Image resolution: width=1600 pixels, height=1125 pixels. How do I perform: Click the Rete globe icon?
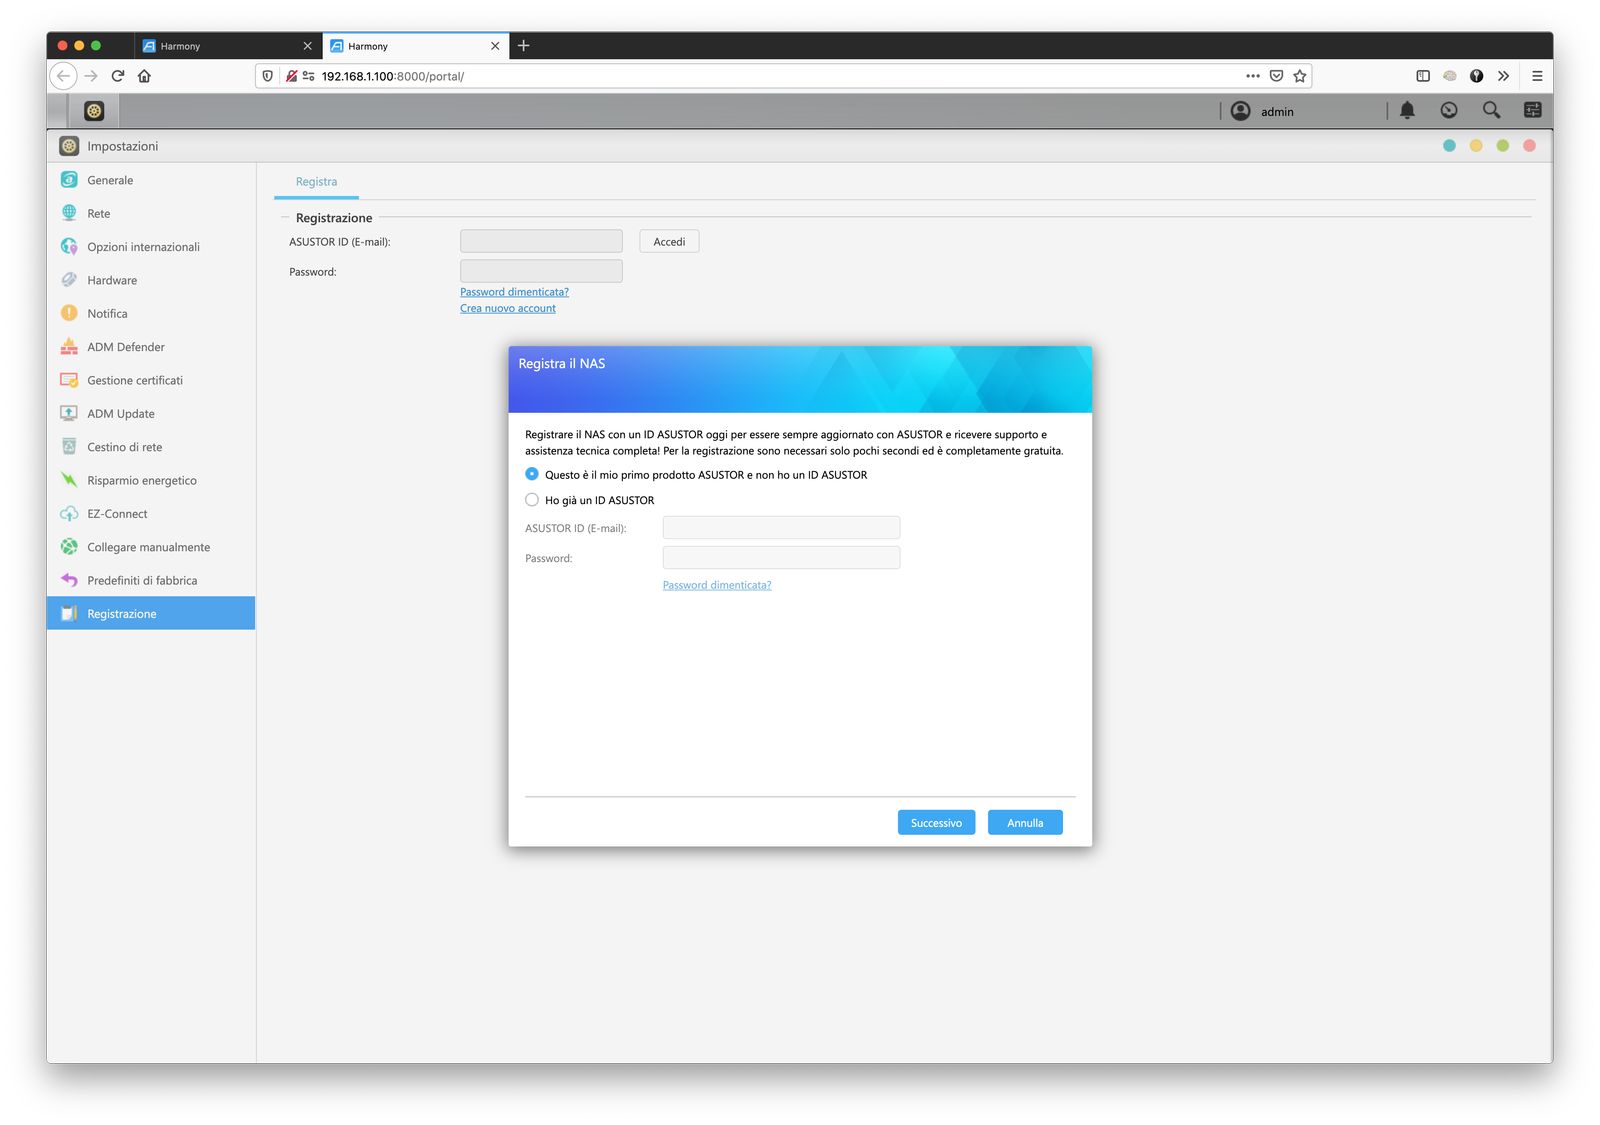pyautogui.click(x=69, y=213)
